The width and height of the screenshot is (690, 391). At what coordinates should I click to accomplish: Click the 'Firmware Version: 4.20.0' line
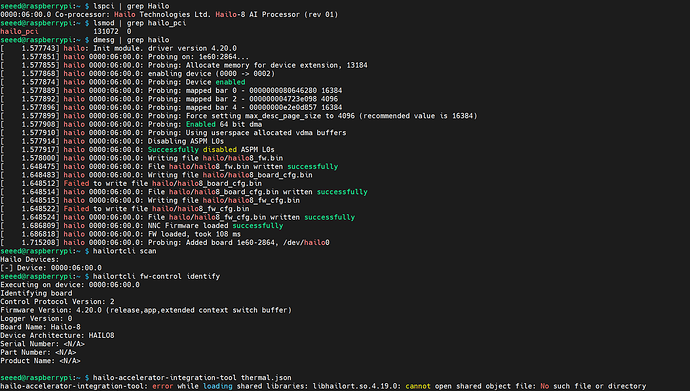(x=146, y=310)
